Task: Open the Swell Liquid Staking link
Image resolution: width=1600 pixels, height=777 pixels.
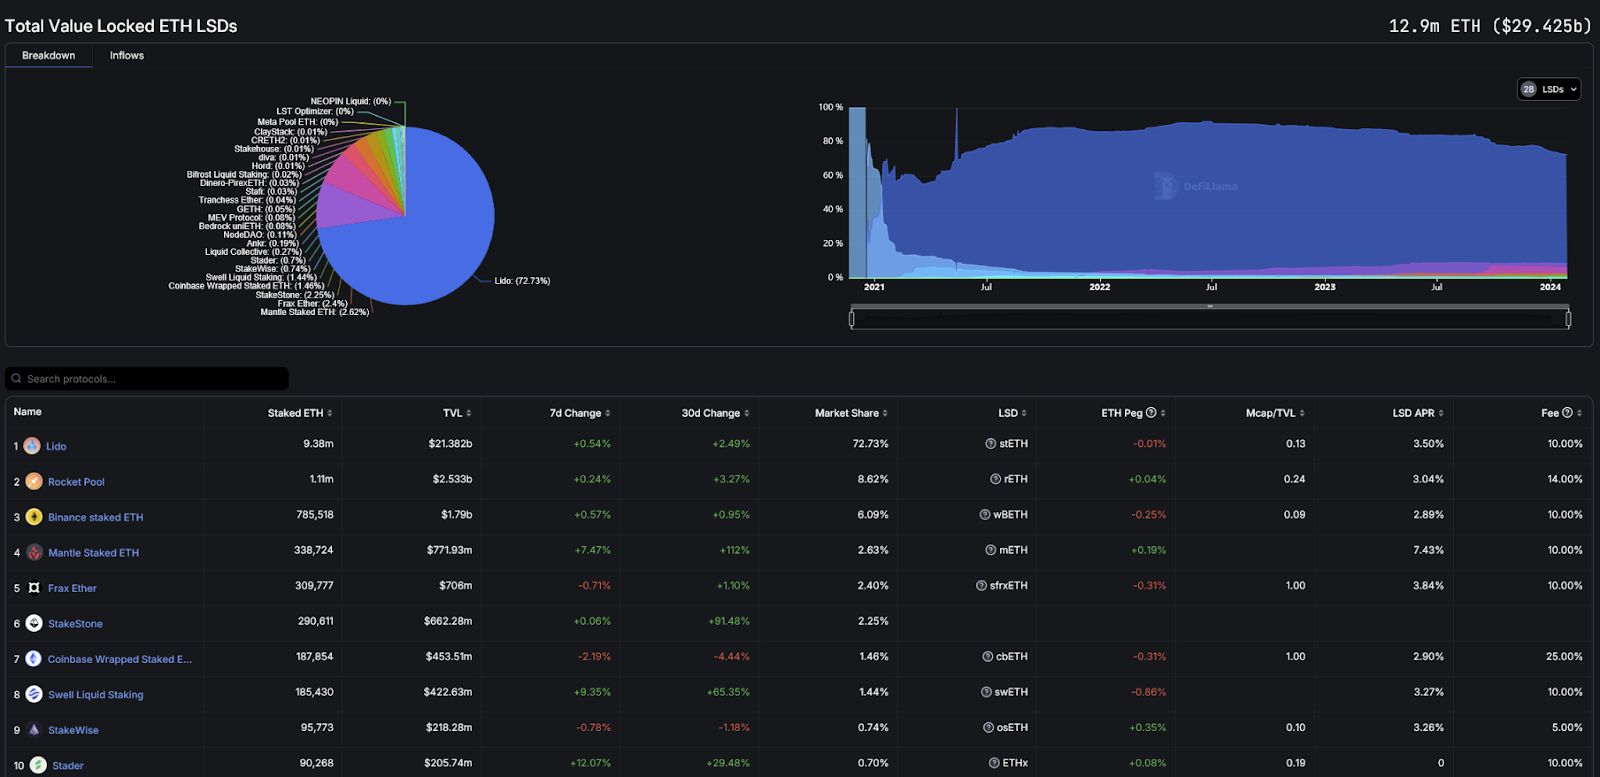Action: [96, 695]
